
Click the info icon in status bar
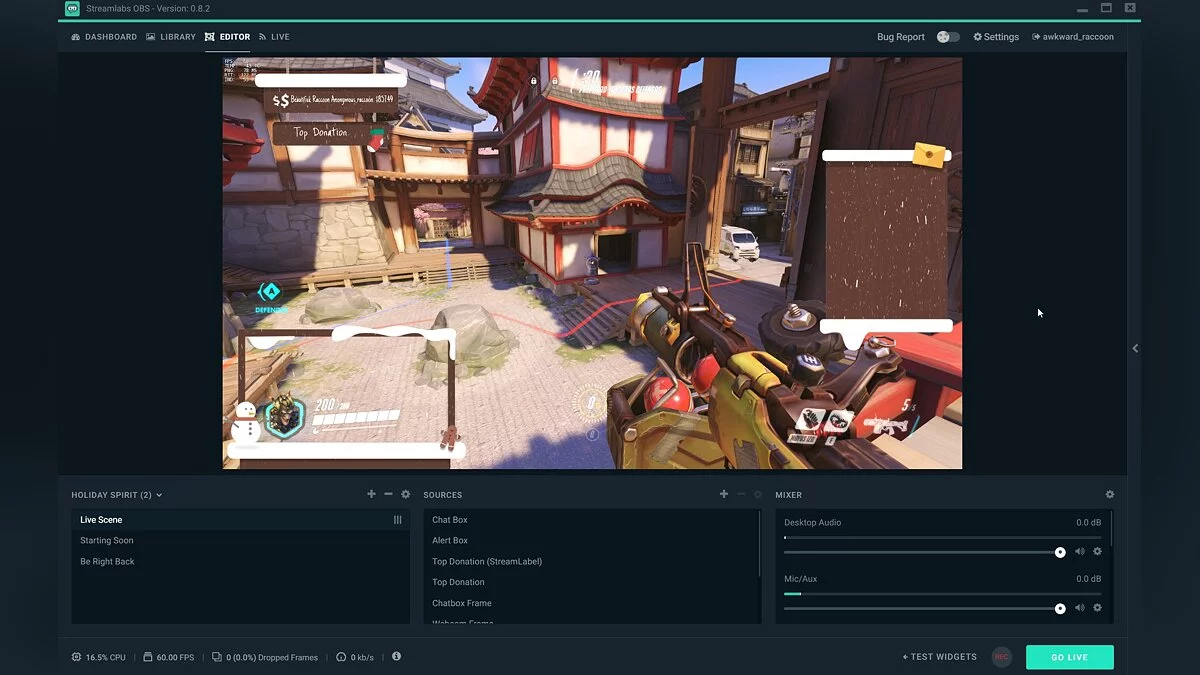pos(396,656)
